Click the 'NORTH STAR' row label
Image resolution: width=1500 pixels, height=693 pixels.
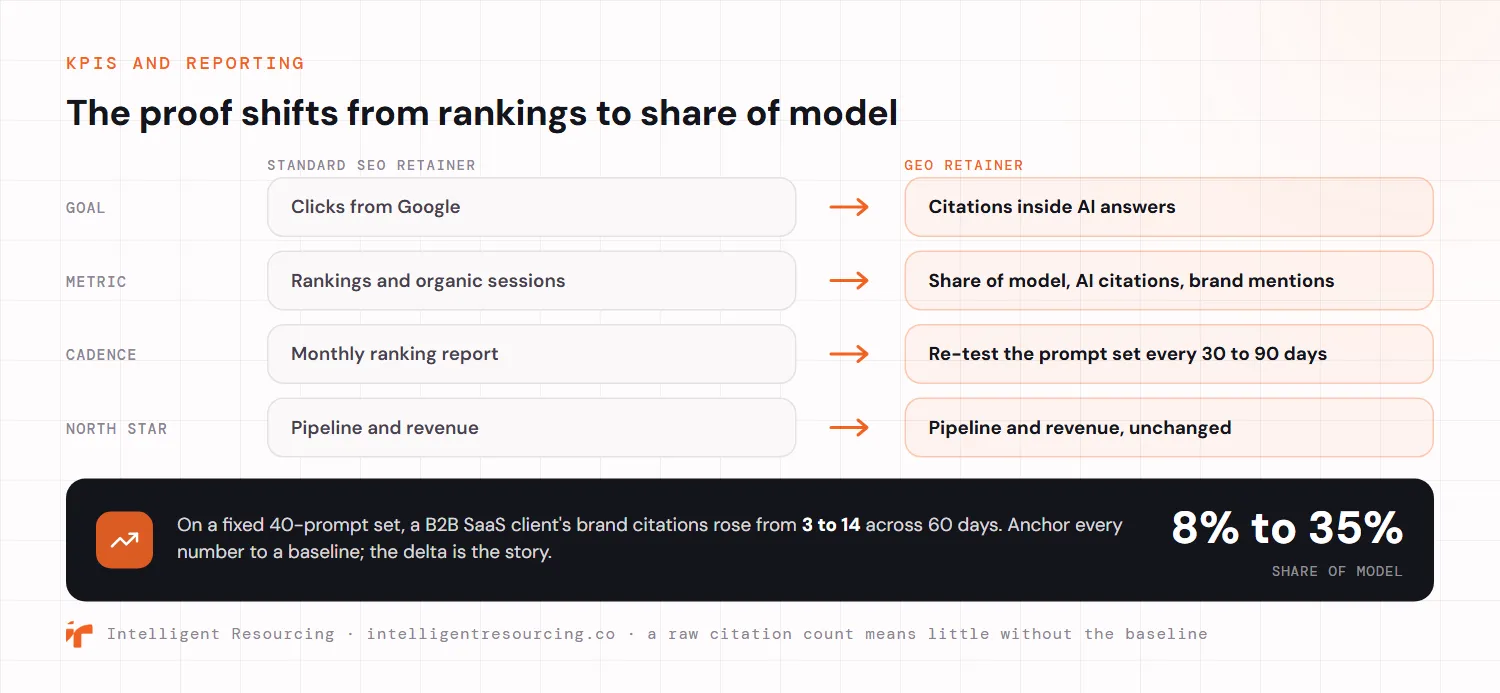(x=116, y=429)
